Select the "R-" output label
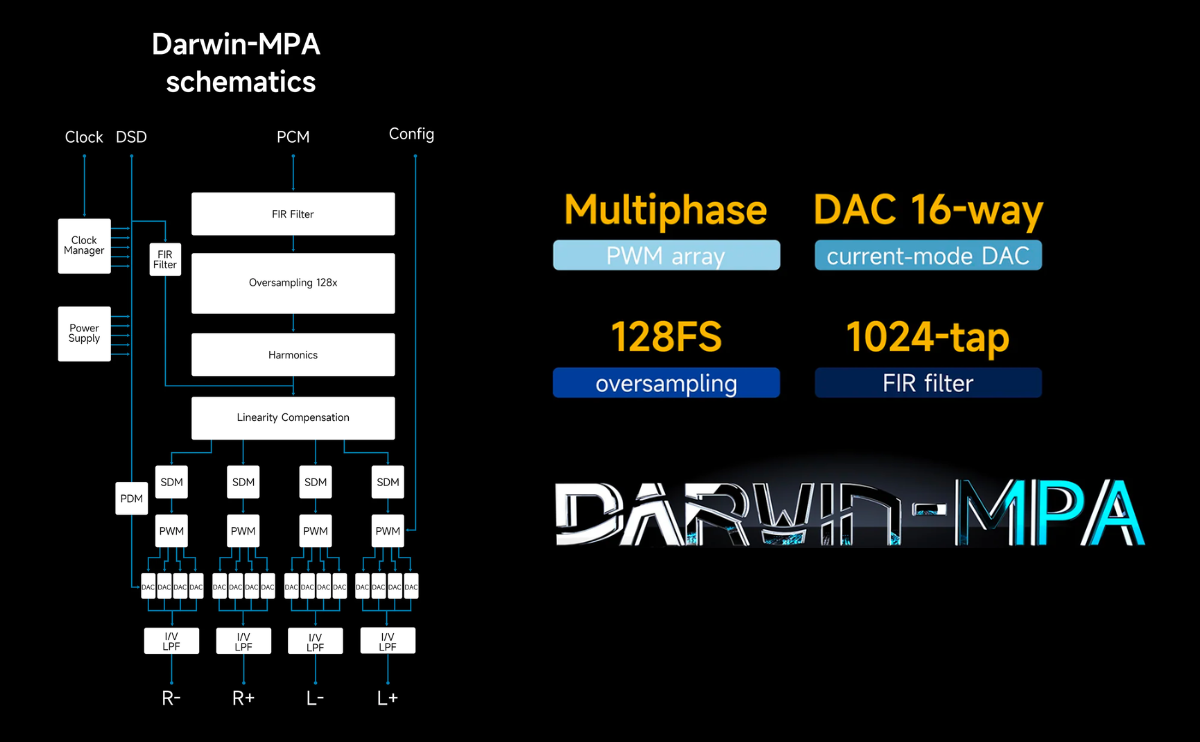 tap(171, 698)
